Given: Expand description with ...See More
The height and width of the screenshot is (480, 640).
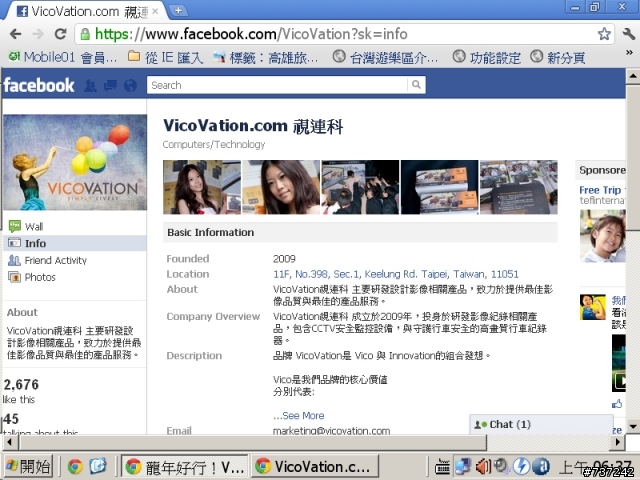Looking at the screenshot, I should point(299,416).
